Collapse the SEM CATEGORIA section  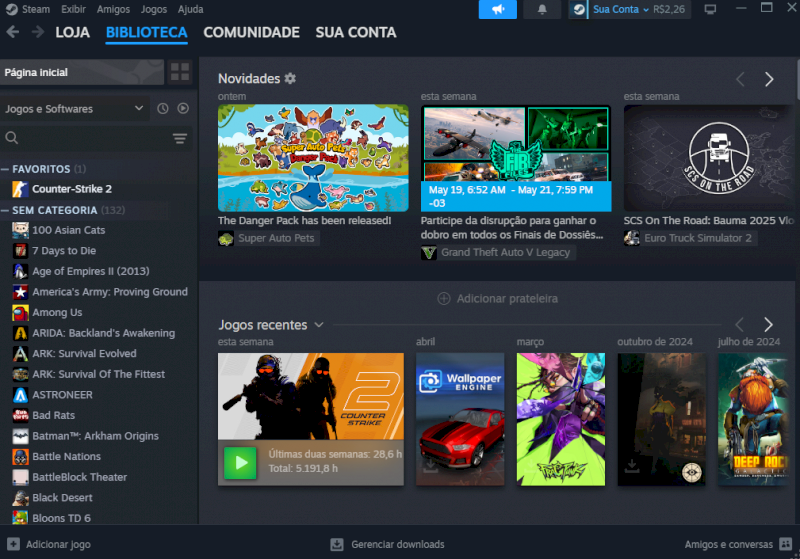point(5,210)
